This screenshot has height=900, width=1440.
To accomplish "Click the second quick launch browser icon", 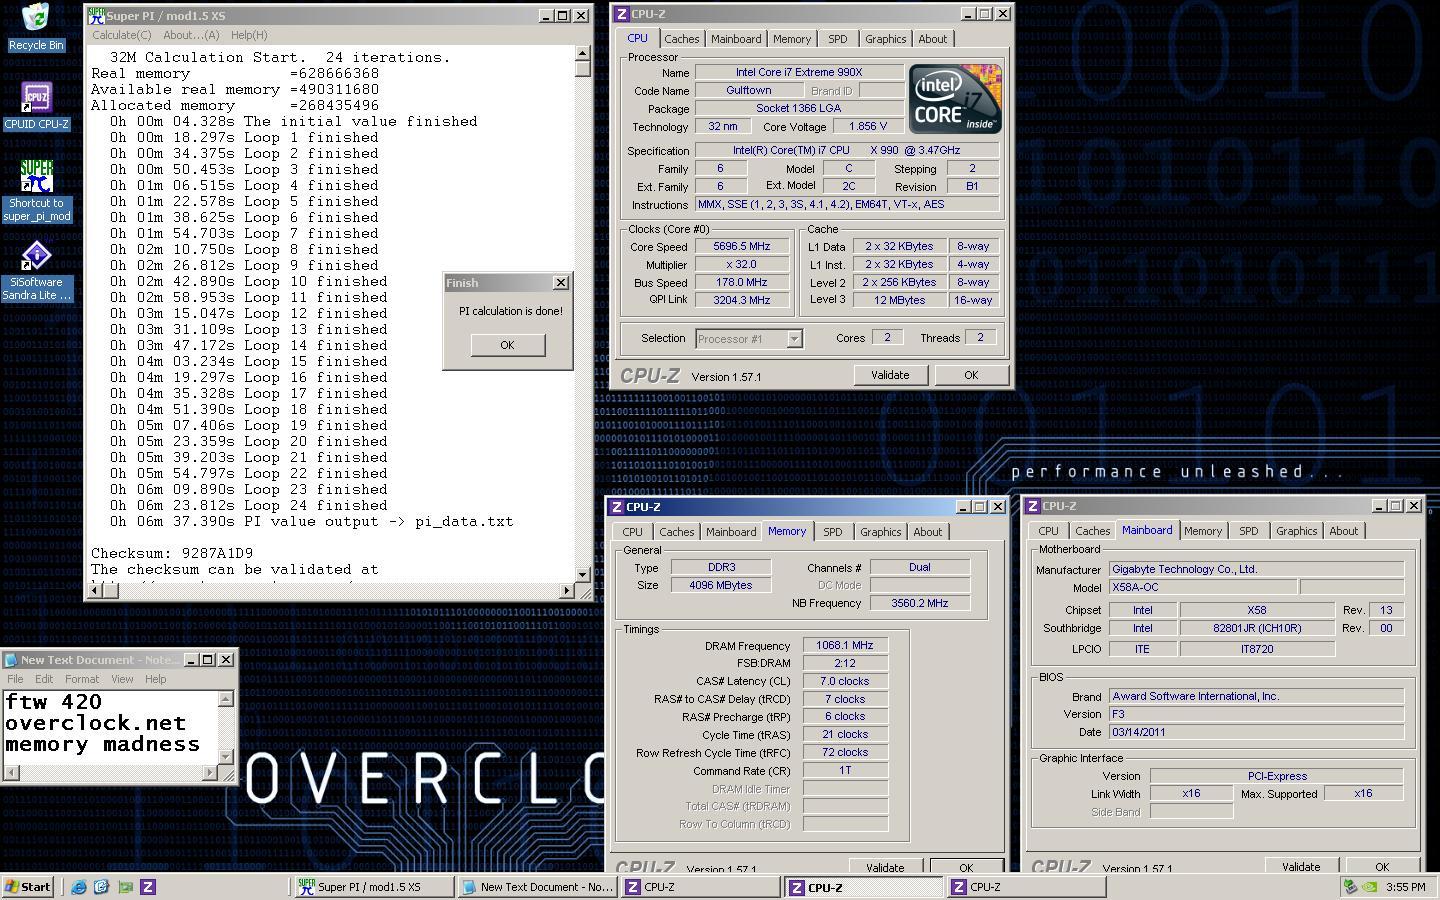I will 101,887.
